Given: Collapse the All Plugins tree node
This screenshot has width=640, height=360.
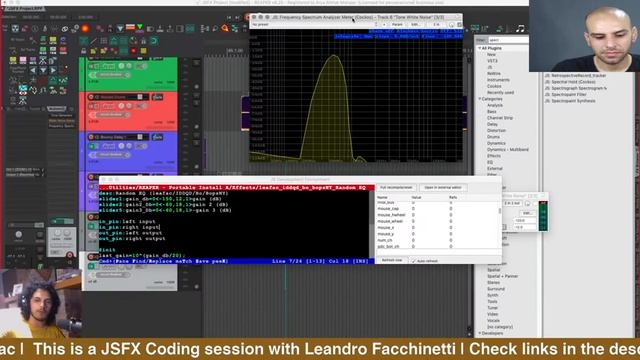Looking at the screenshot, I should [x=480, y=48].
